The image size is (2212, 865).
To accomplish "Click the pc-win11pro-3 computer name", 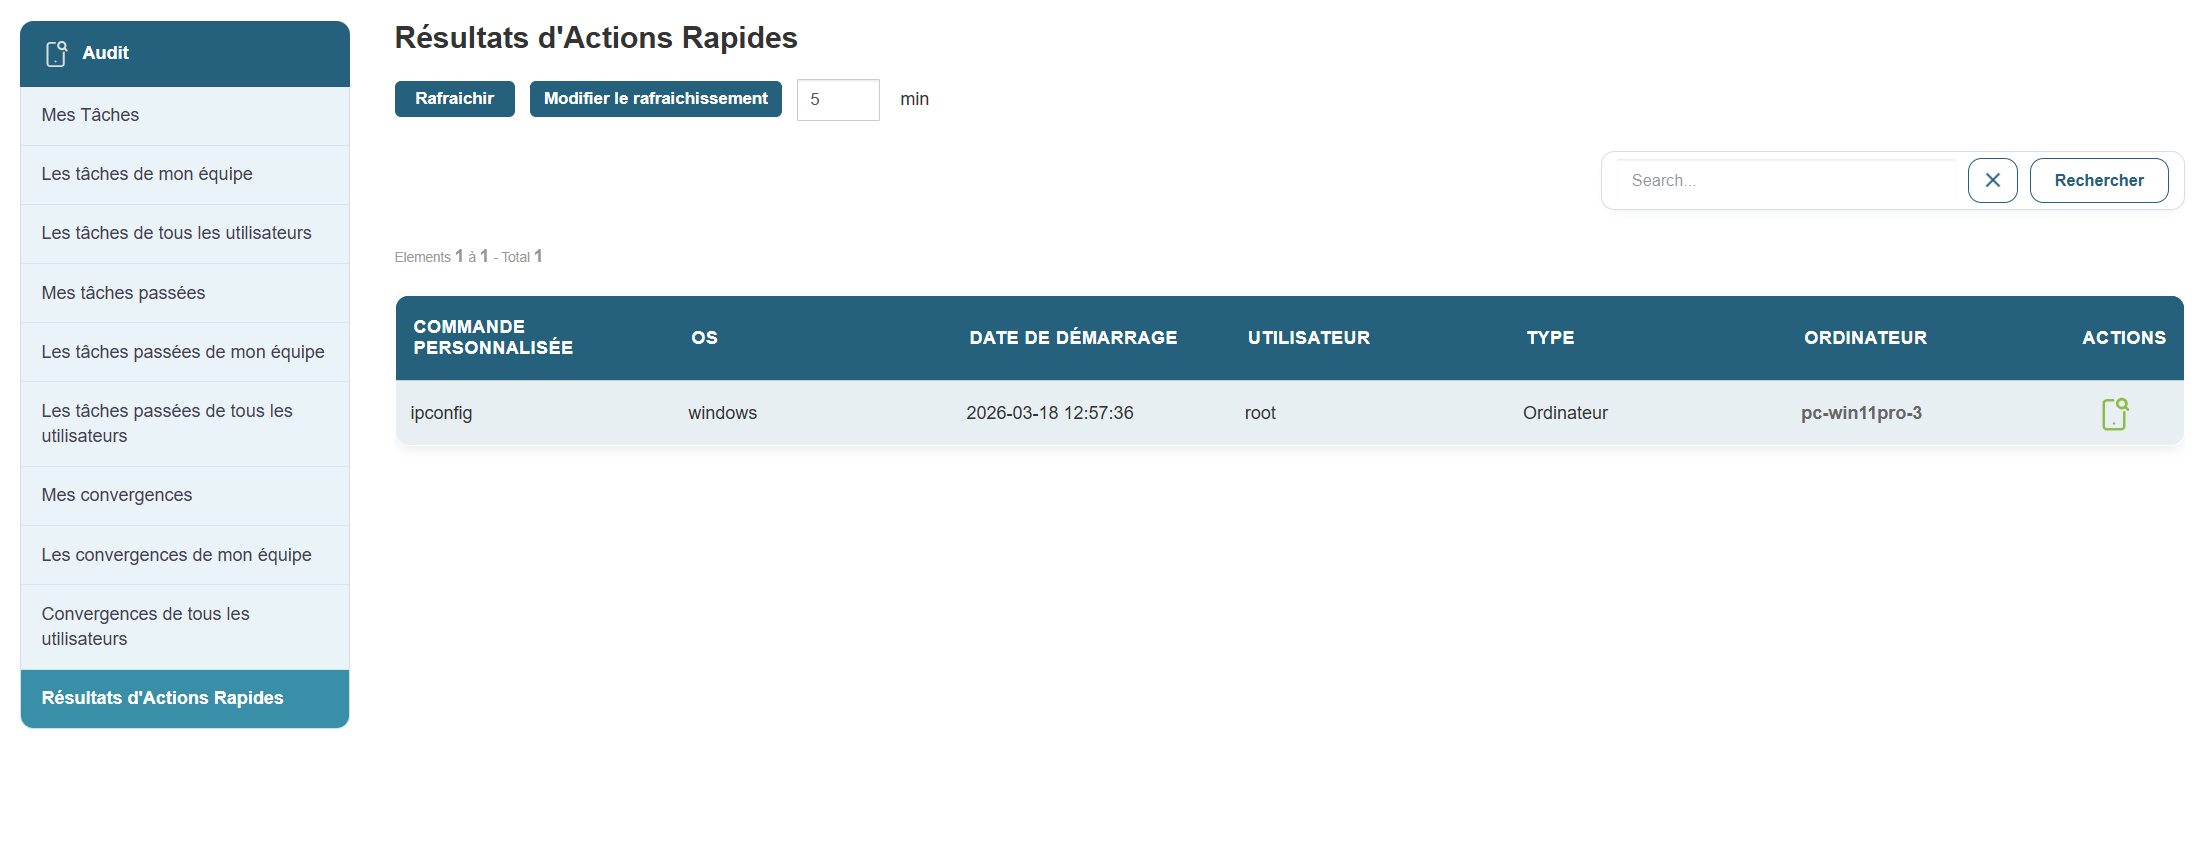I will pyautogui.click(x=1861, y=414).
